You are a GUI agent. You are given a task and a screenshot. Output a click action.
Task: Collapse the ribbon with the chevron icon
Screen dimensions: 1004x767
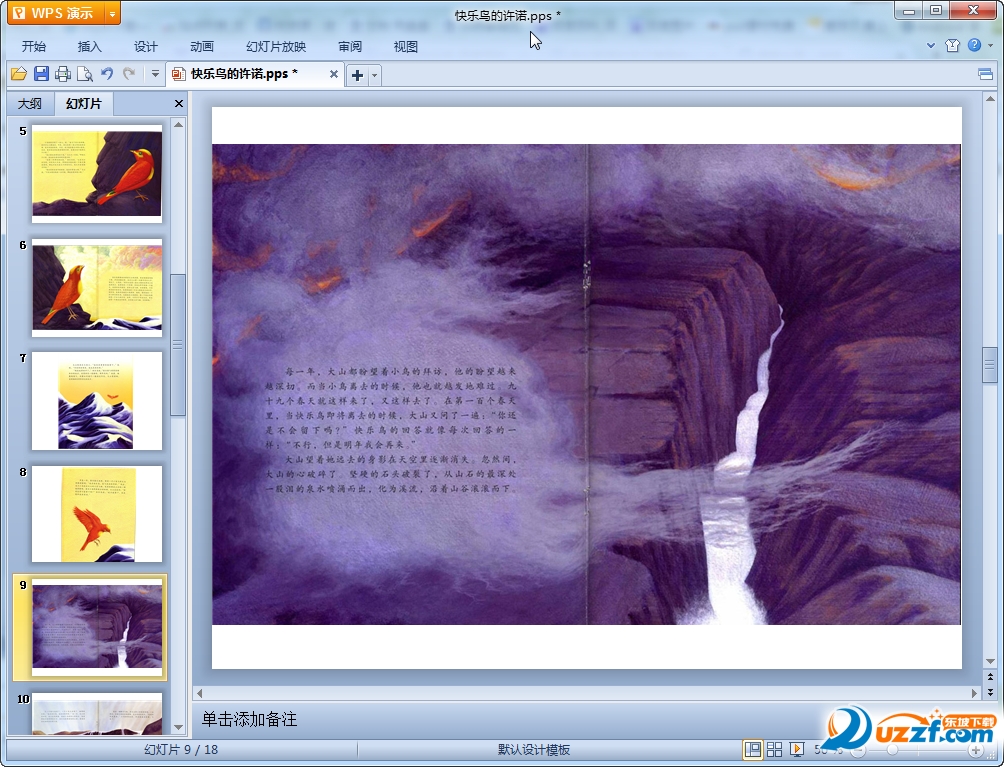coord(931,45)
